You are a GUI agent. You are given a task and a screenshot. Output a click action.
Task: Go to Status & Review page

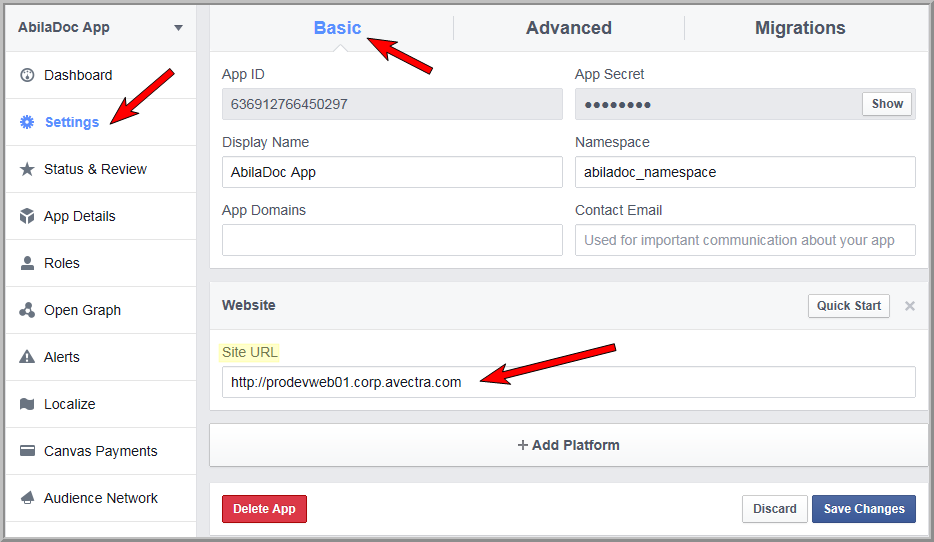pos(101,169)
